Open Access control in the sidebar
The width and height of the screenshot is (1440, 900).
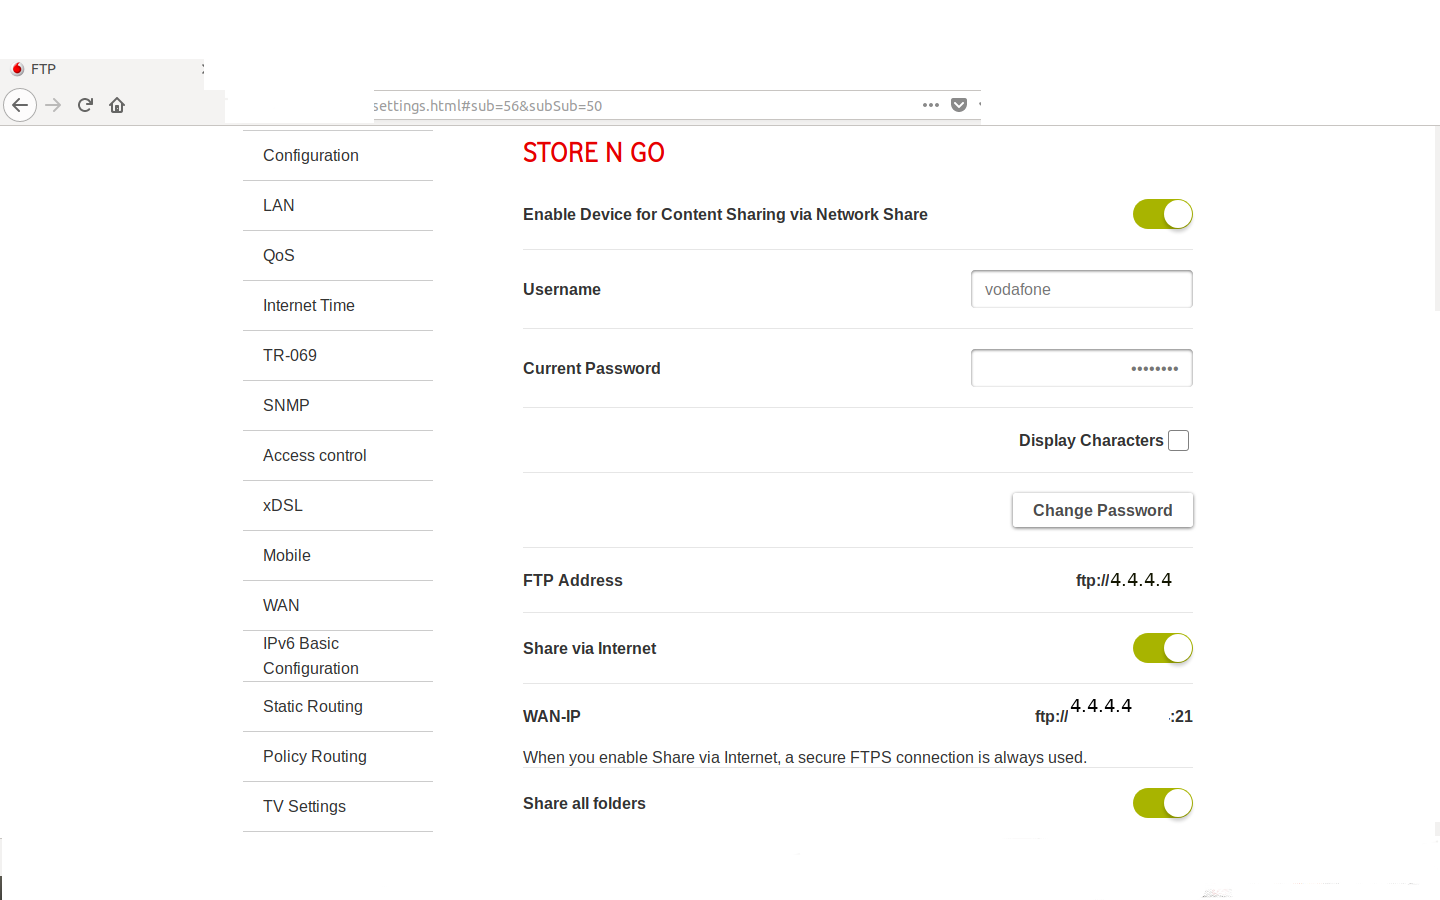[x=315, y=455]
